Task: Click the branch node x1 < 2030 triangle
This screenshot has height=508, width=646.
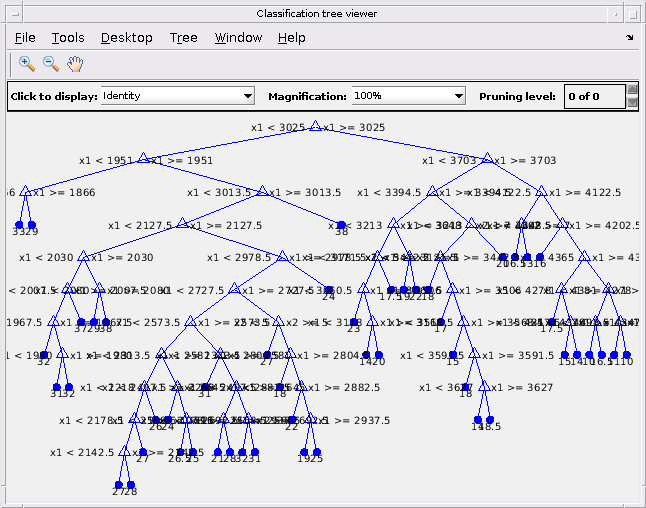Action: 84,255
